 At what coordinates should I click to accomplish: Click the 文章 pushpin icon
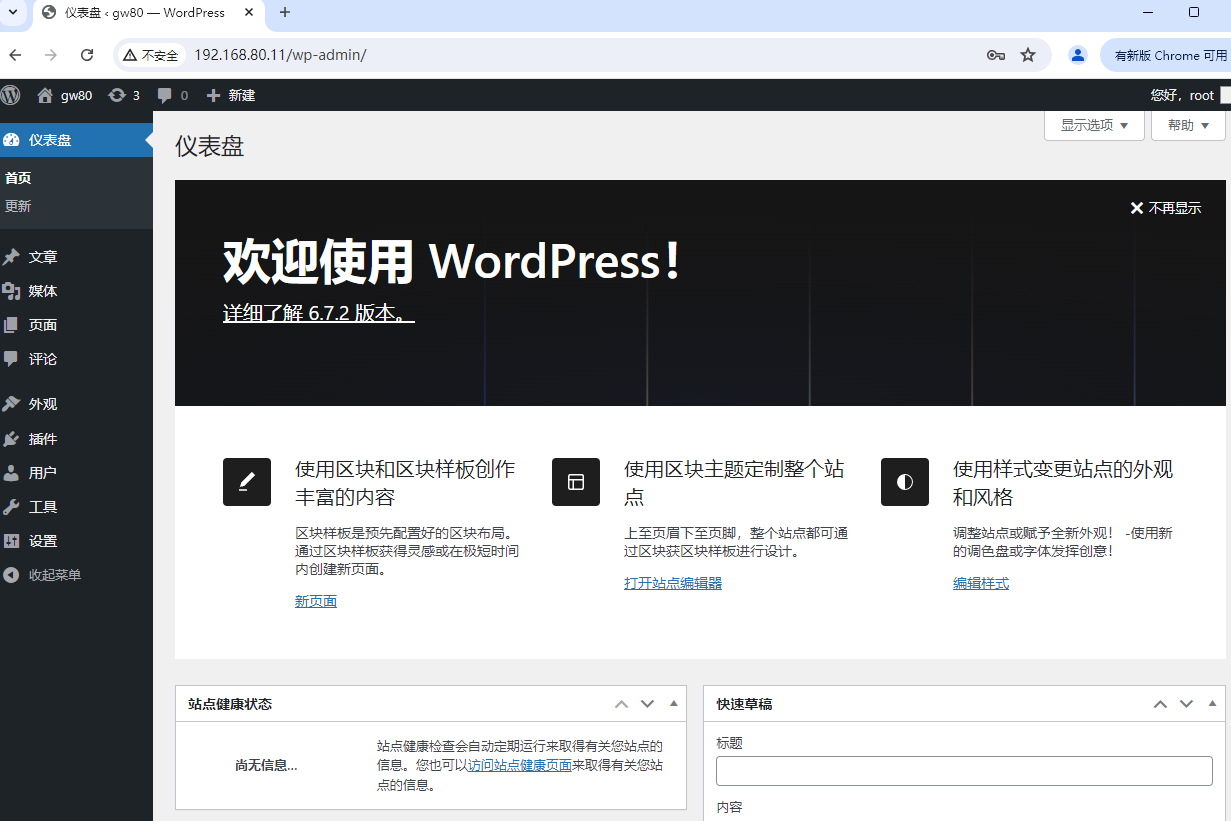tap(11, 257)
